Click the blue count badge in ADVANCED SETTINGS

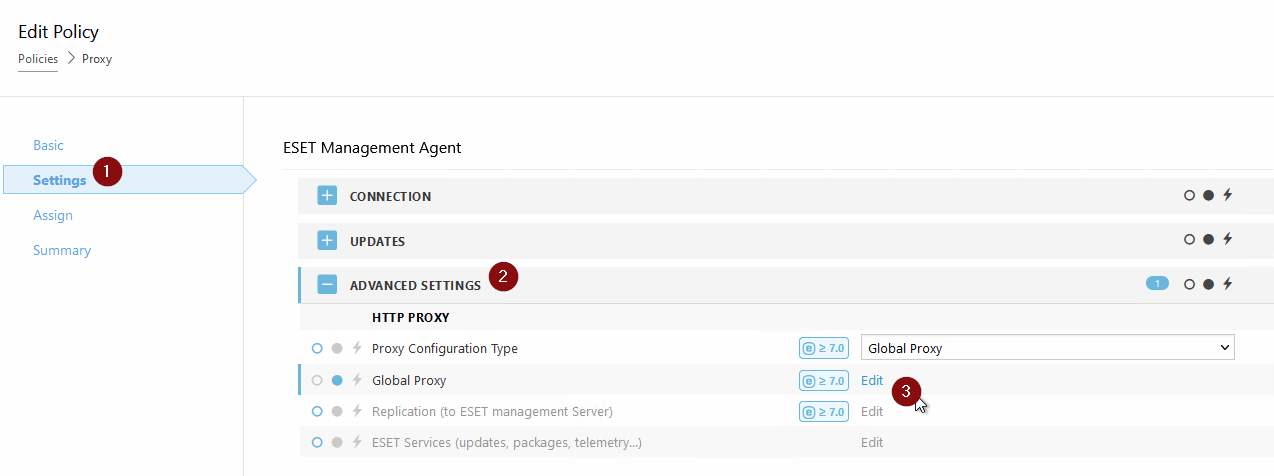(x=1157, y=284)
